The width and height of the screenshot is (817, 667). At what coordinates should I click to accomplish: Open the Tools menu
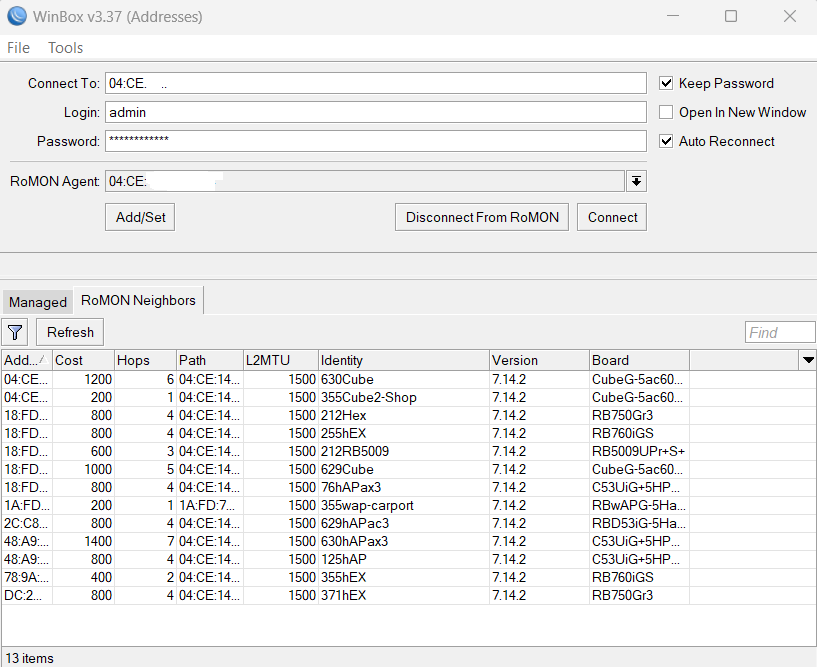coord(66,48)
